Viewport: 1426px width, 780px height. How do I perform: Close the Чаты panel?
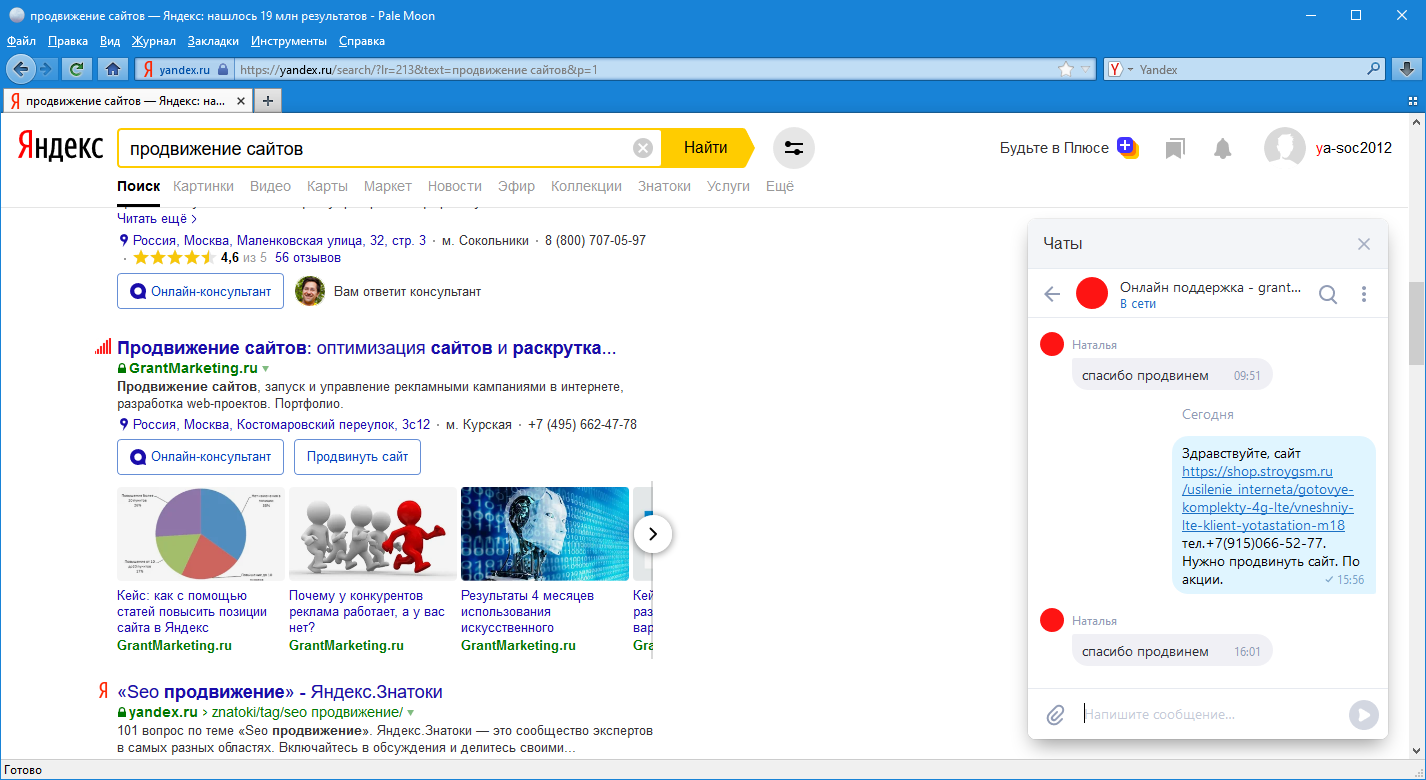(1364, 244)
